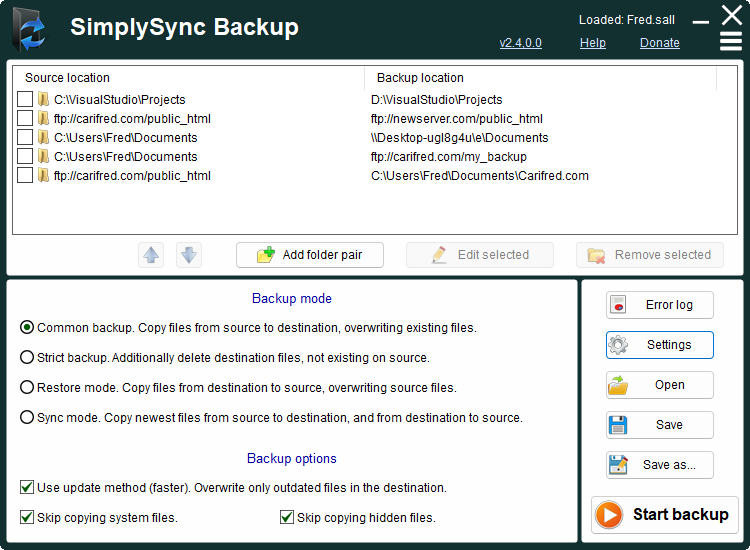Start the backup process

pyautogui.click(x=664, y=515)
